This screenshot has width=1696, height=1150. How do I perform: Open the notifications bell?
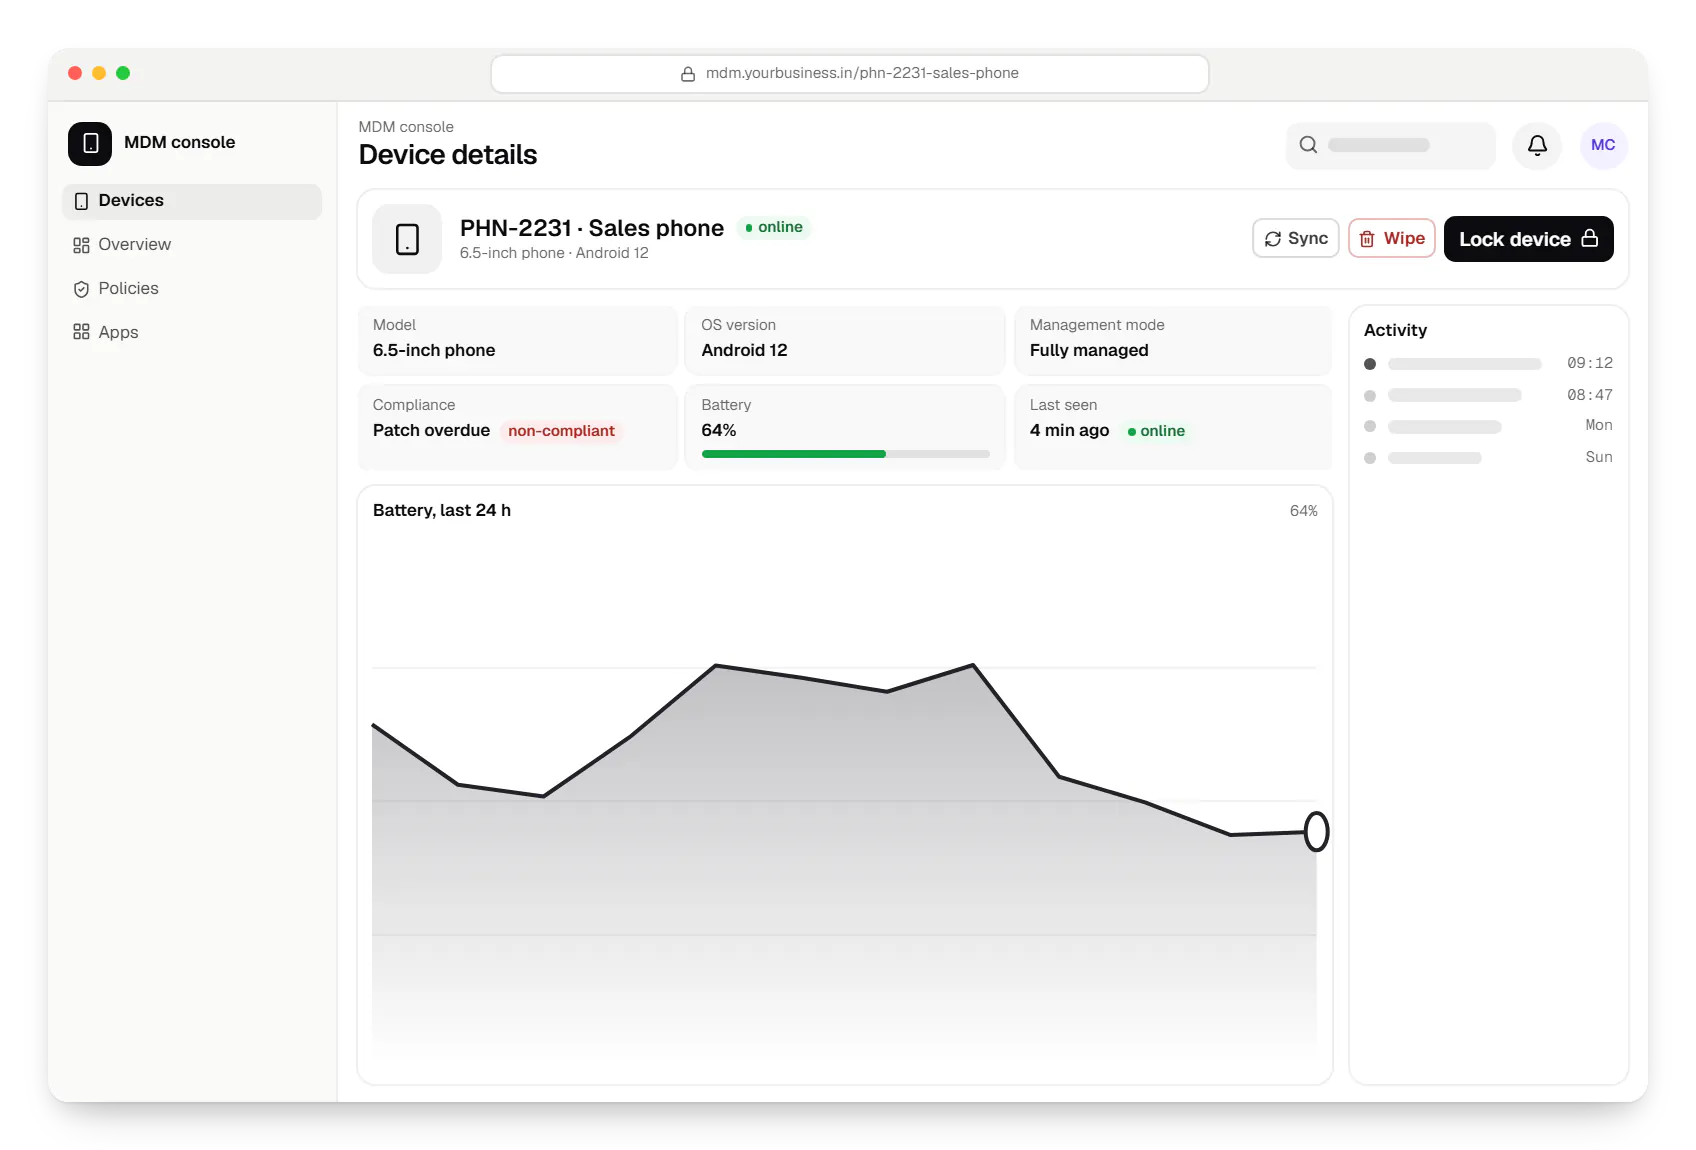click(1537, 145)
